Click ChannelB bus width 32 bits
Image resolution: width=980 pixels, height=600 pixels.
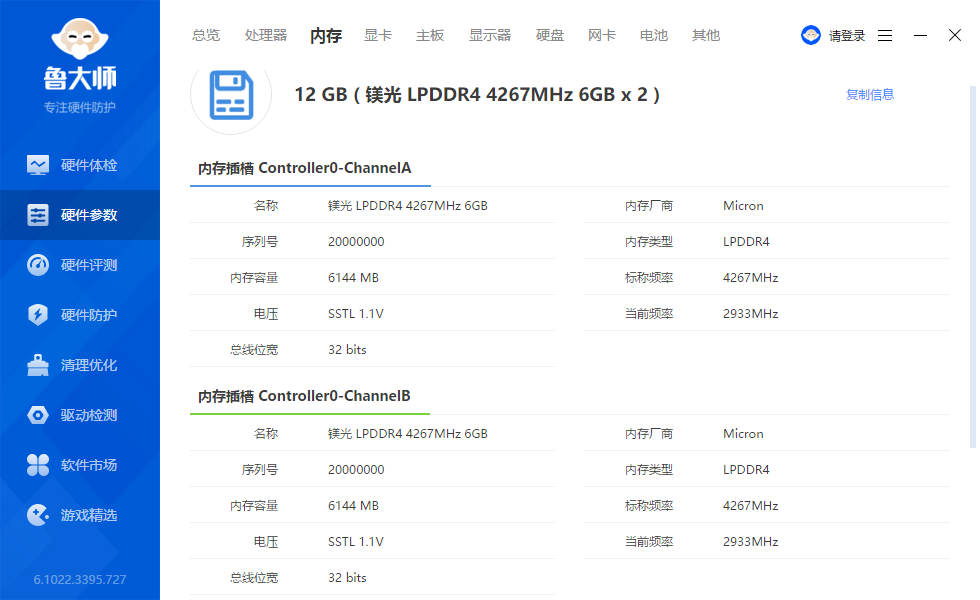347,578
